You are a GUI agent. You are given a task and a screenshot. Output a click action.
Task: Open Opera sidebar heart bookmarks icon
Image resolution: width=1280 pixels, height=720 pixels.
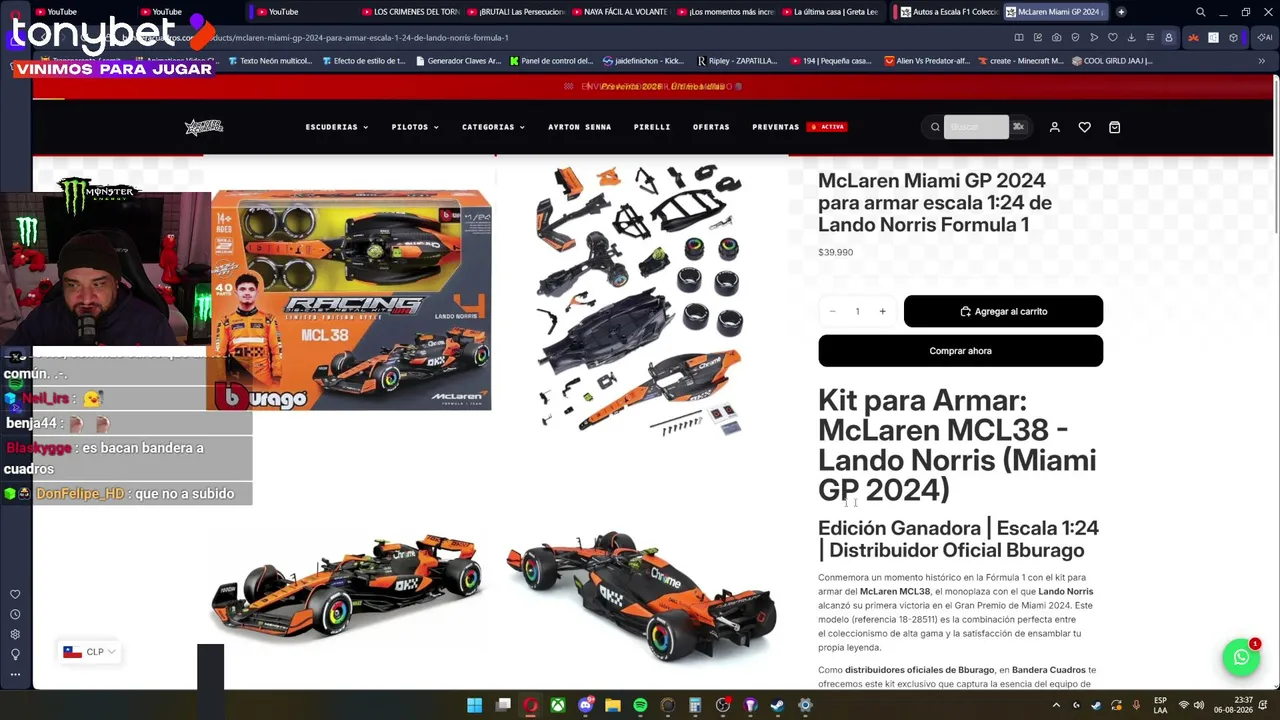[x=15, y=594]
